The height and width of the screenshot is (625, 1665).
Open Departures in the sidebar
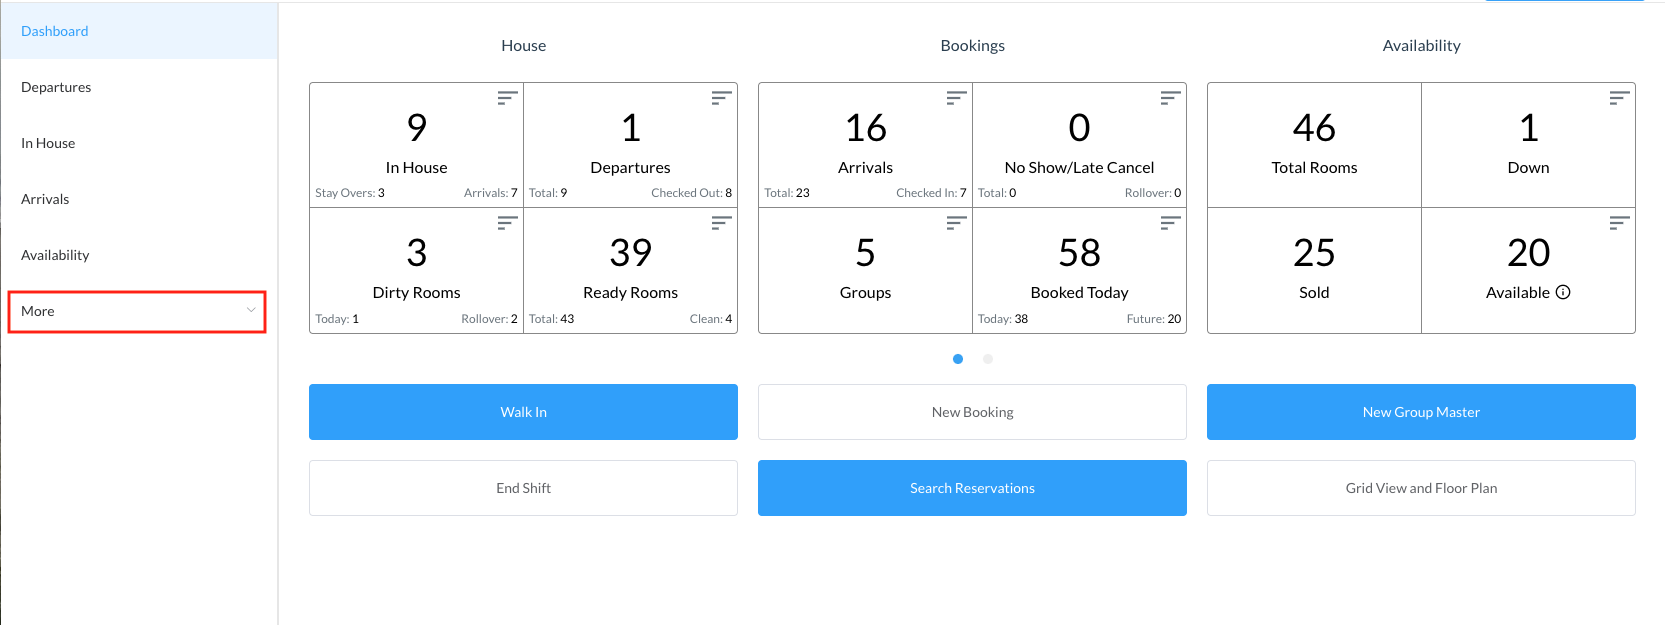point(56,87)
